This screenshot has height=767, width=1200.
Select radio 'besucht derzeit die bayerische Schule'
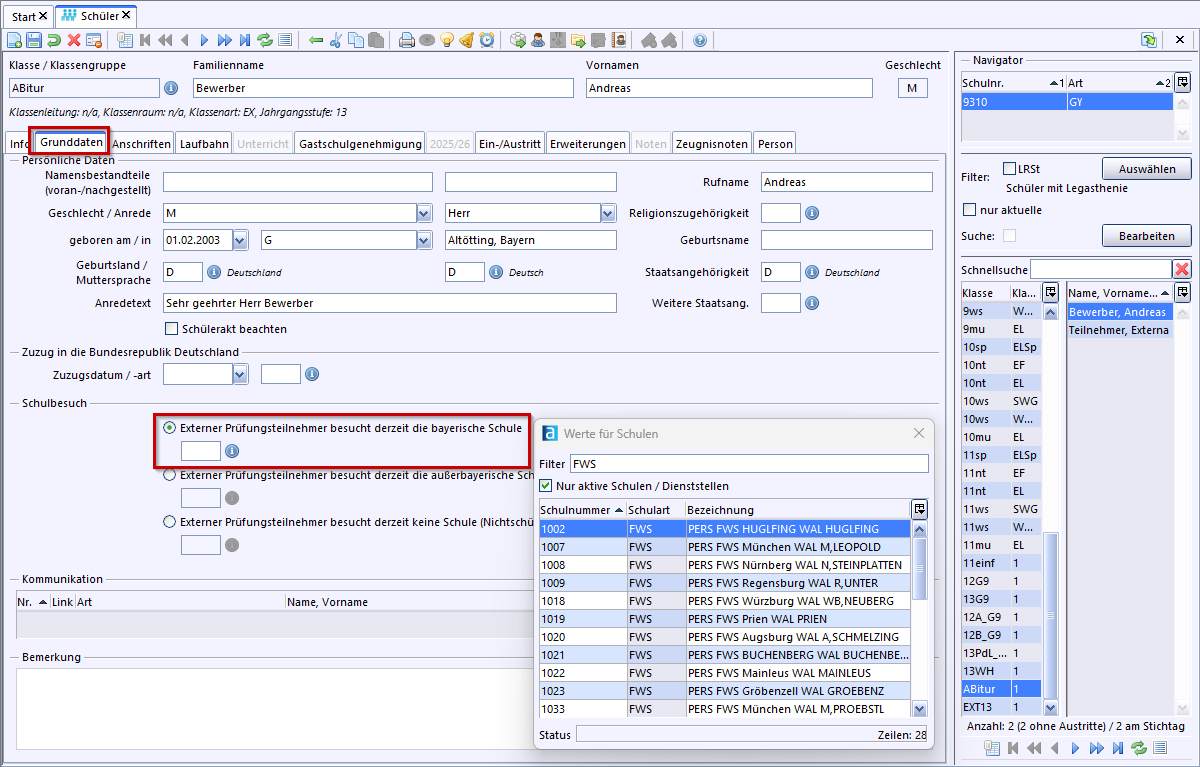click(169, 427)
